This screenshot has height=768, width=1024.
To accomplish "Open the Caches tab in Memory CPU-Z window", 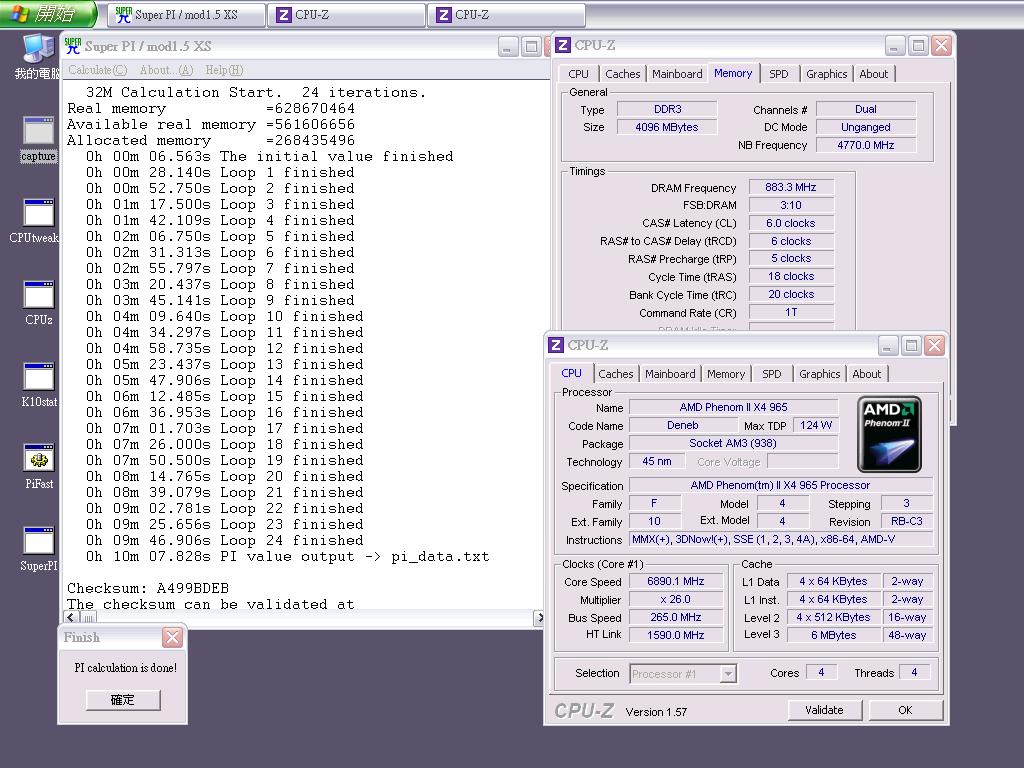I will [622, 74].
